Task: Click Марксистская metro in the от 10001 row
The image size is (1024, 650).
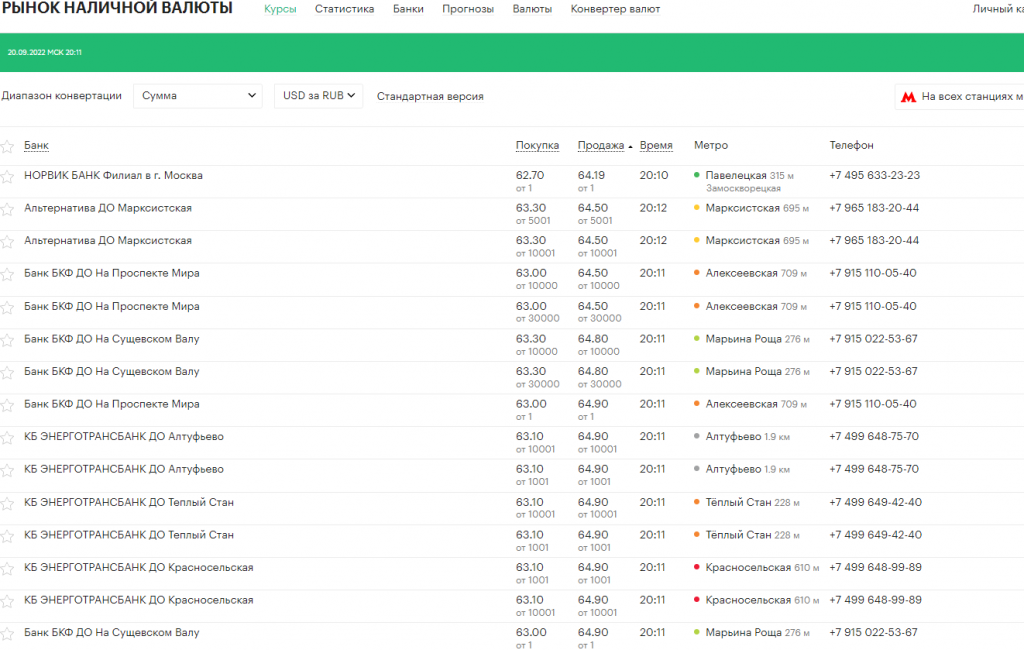Action: (743, 240)
